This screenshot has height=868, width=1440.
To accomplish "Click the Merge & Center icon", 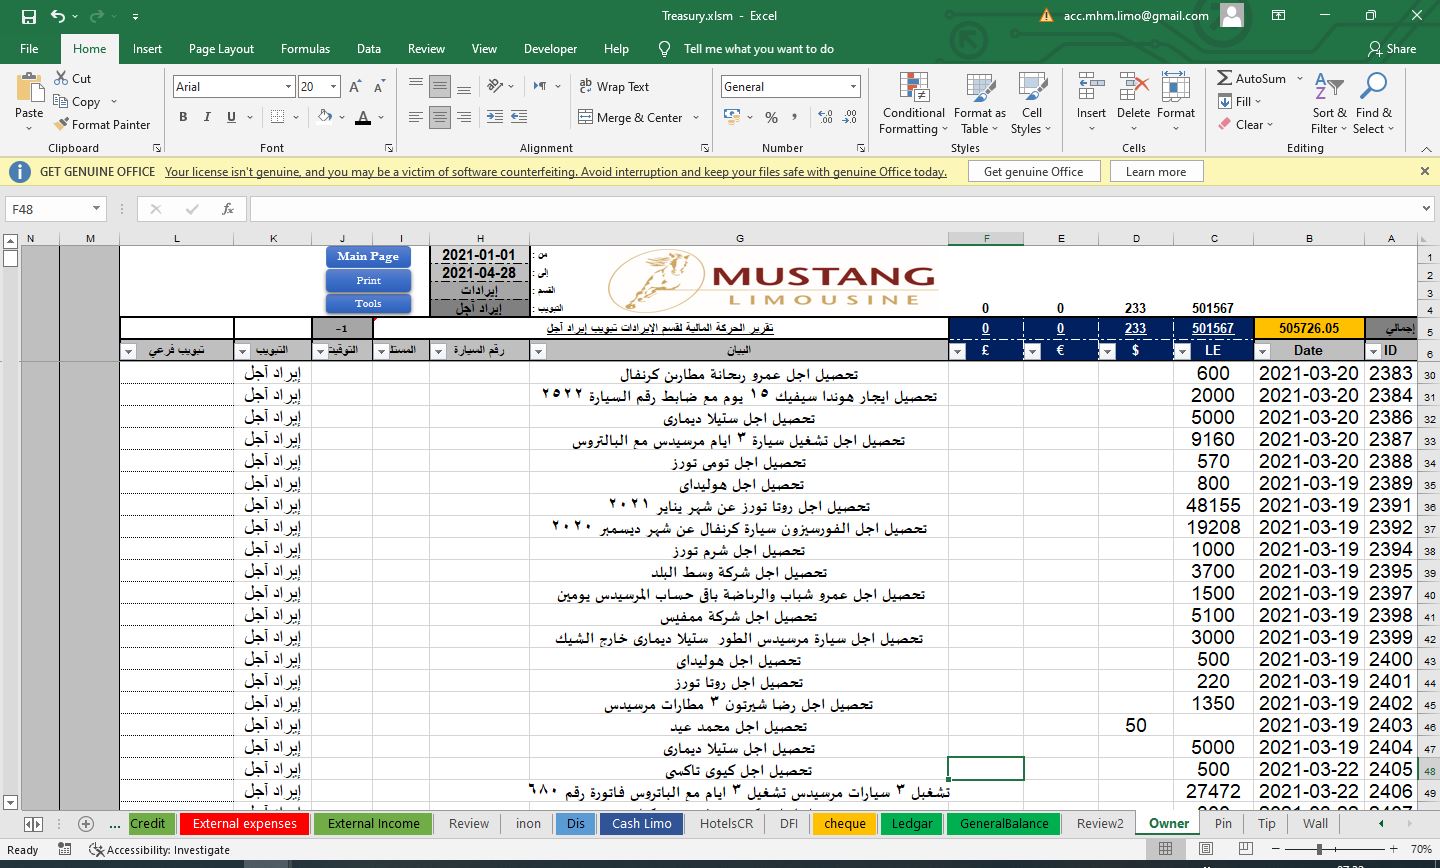I will point(586,118).
